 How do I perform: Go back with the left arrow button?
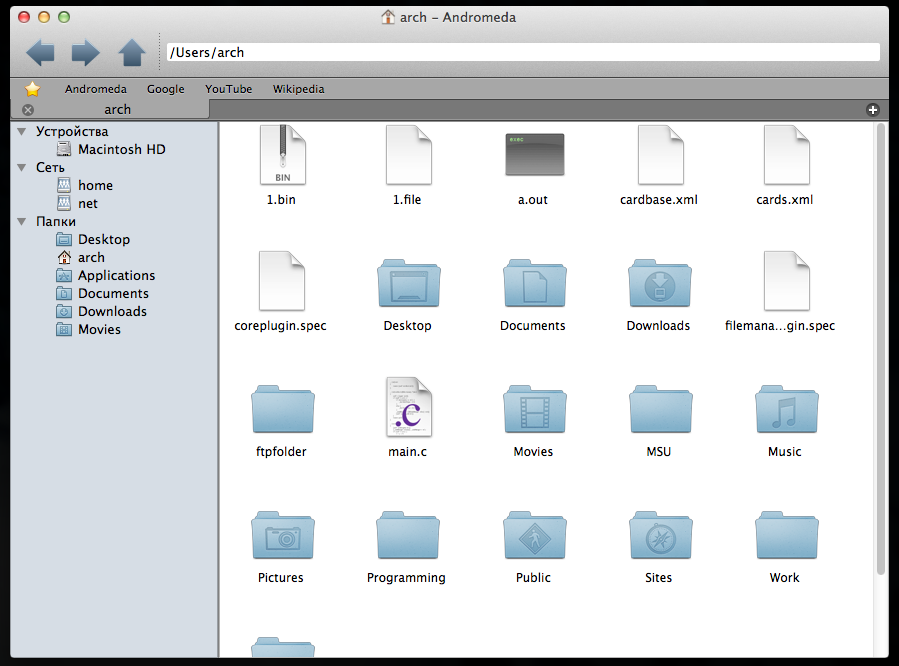(x=40, y=53)
